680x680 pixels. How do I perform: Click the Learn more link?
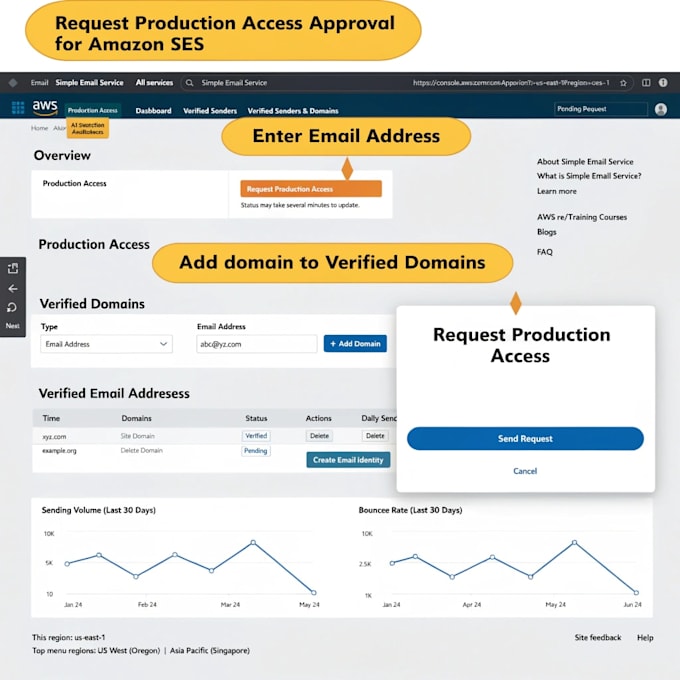click(x=557, y=191)
